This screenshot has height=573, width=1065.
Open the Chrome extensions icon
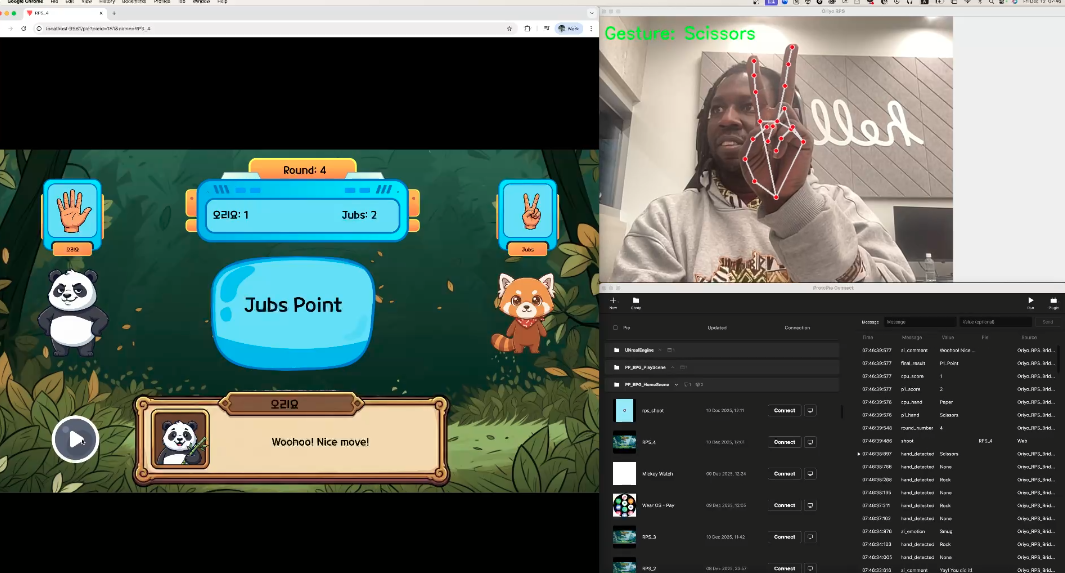pos(527,29)
